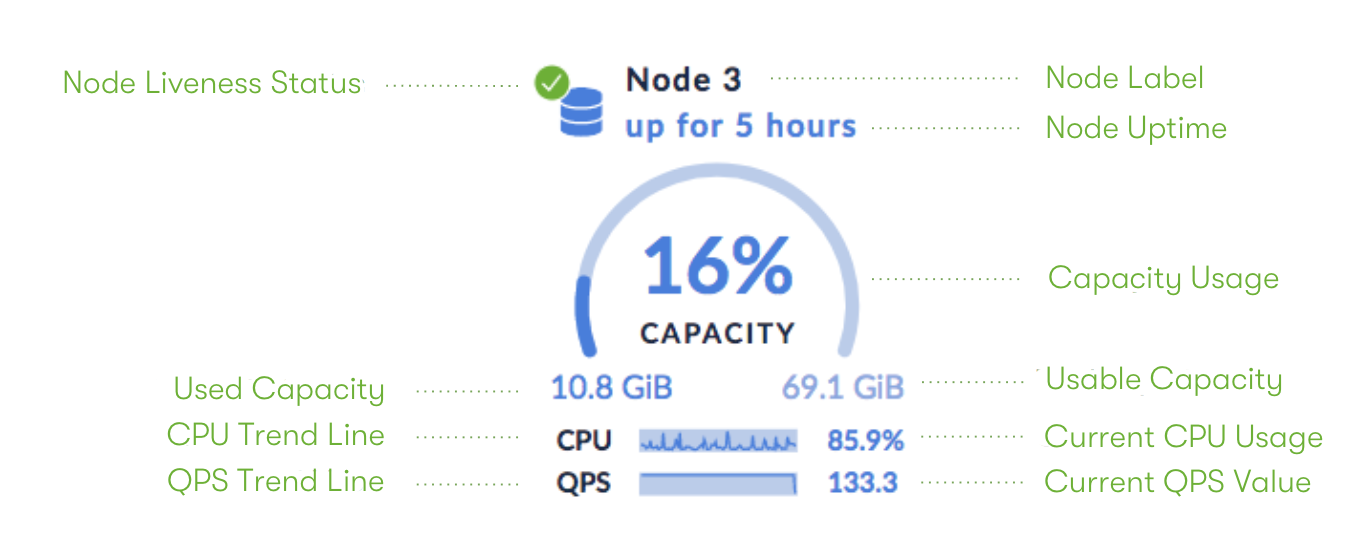Click the 'Node Uptime' annotation text
Image resolution: width=1348 pixels, height=548 pixels.
(x=1136, y=128)
